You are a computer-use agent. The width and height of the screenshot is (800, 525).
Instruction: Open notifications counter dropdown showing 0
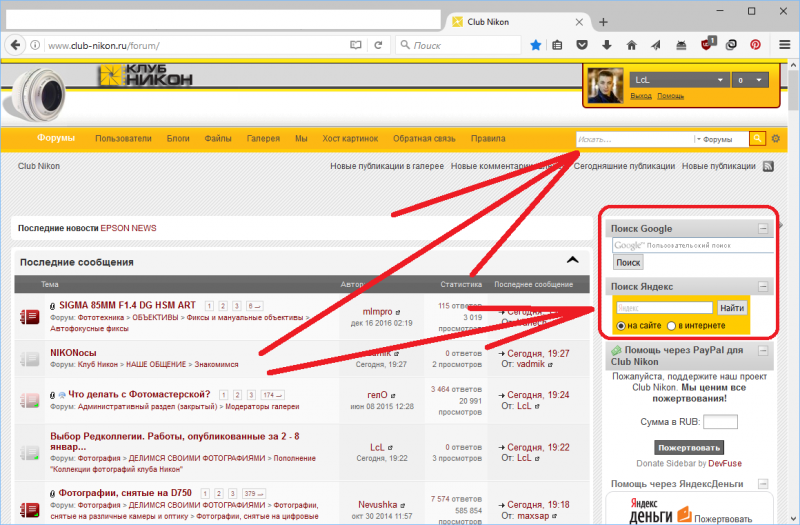pyautogui.click(x=750, y=80)
